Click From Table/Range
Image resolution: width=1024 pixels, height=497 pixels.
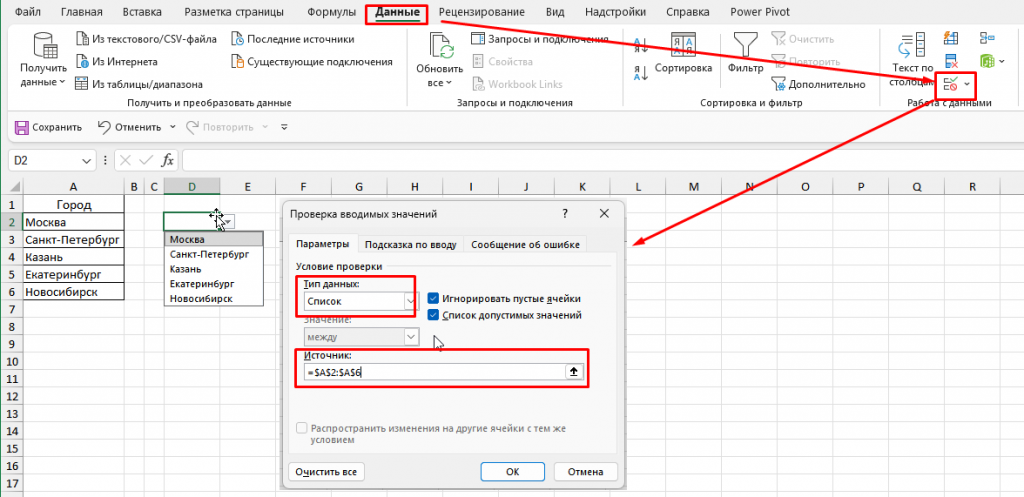coord(138,84)
